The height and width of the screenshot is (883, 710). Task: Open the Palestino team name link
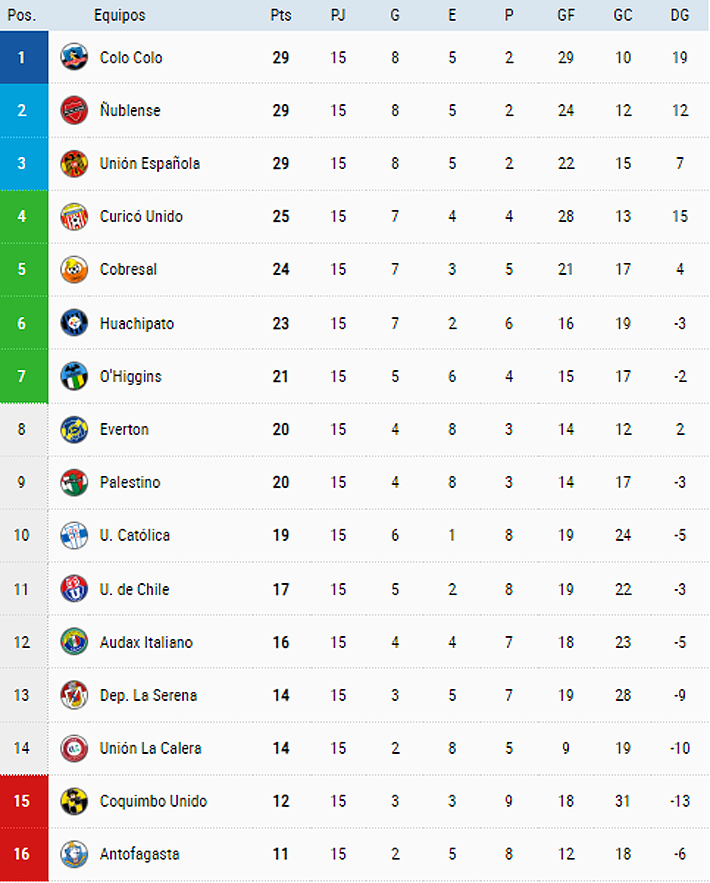[130, 482]
